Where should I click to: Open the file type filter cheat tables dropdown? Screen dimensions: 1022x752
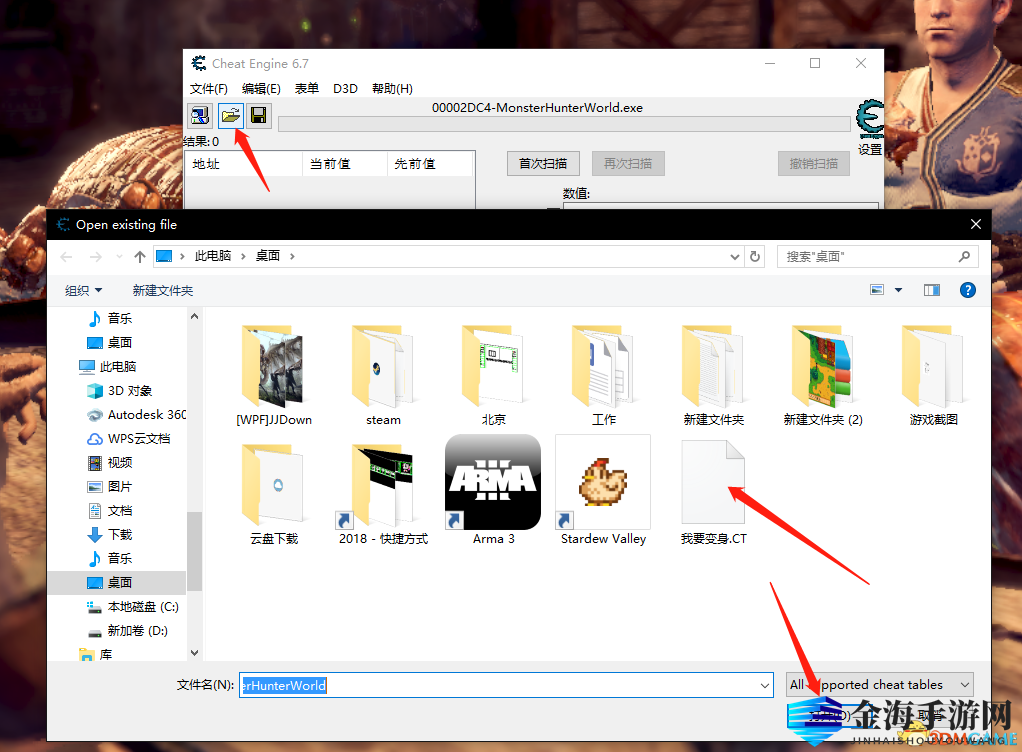(x=880, y=685)
